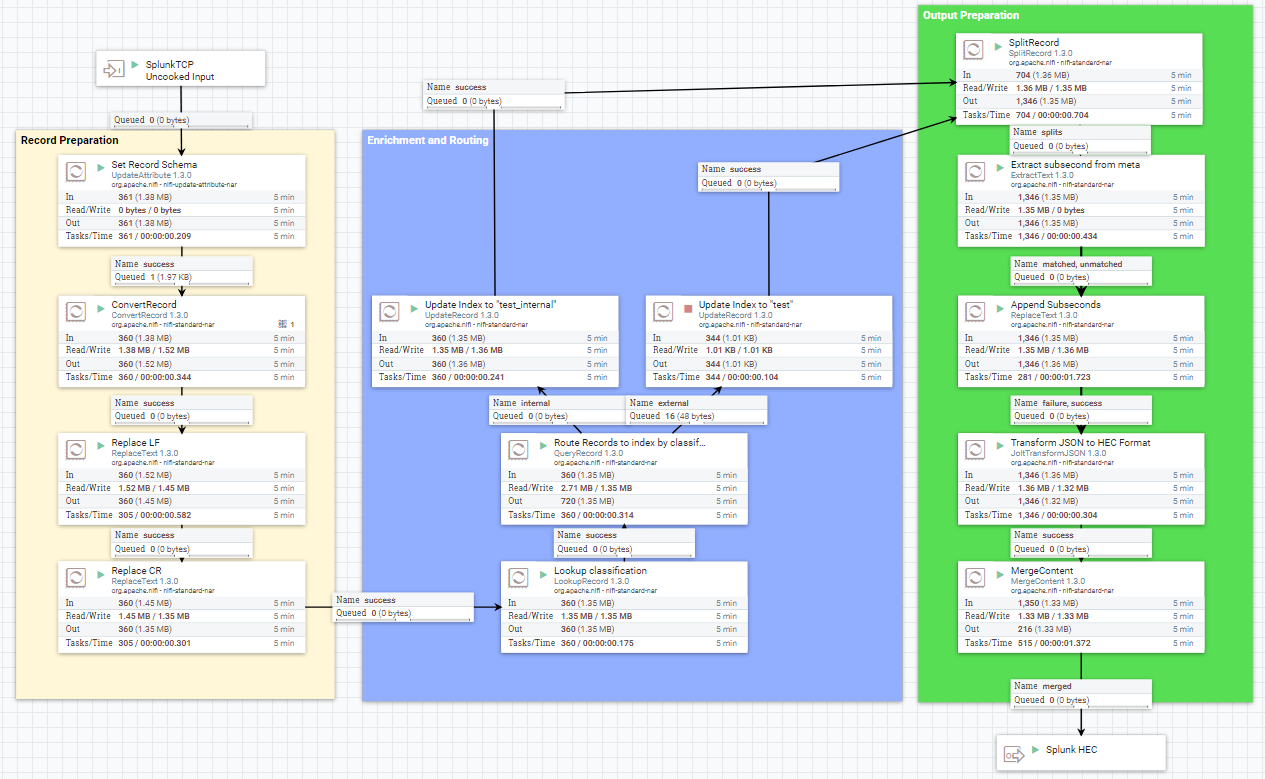Click the running indicator on Append Subseconds
1265x779 pixels.
[x=999, y=308]
